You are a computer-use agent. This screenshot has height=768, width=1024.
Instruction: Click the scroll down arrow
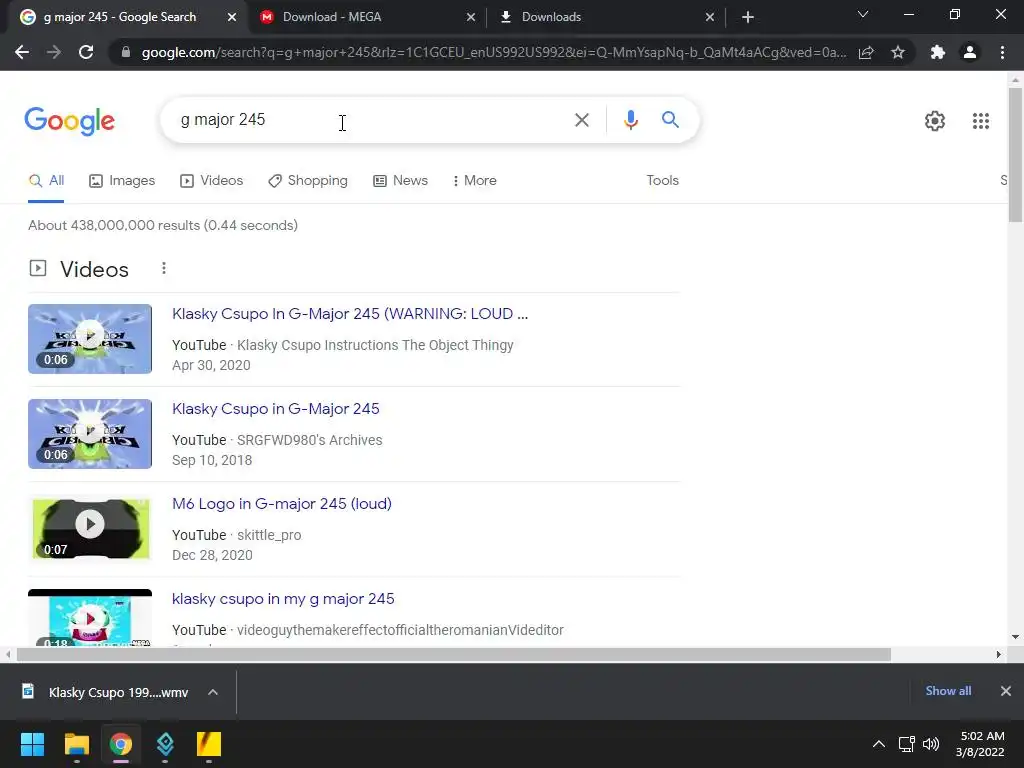pos(1015,637)
